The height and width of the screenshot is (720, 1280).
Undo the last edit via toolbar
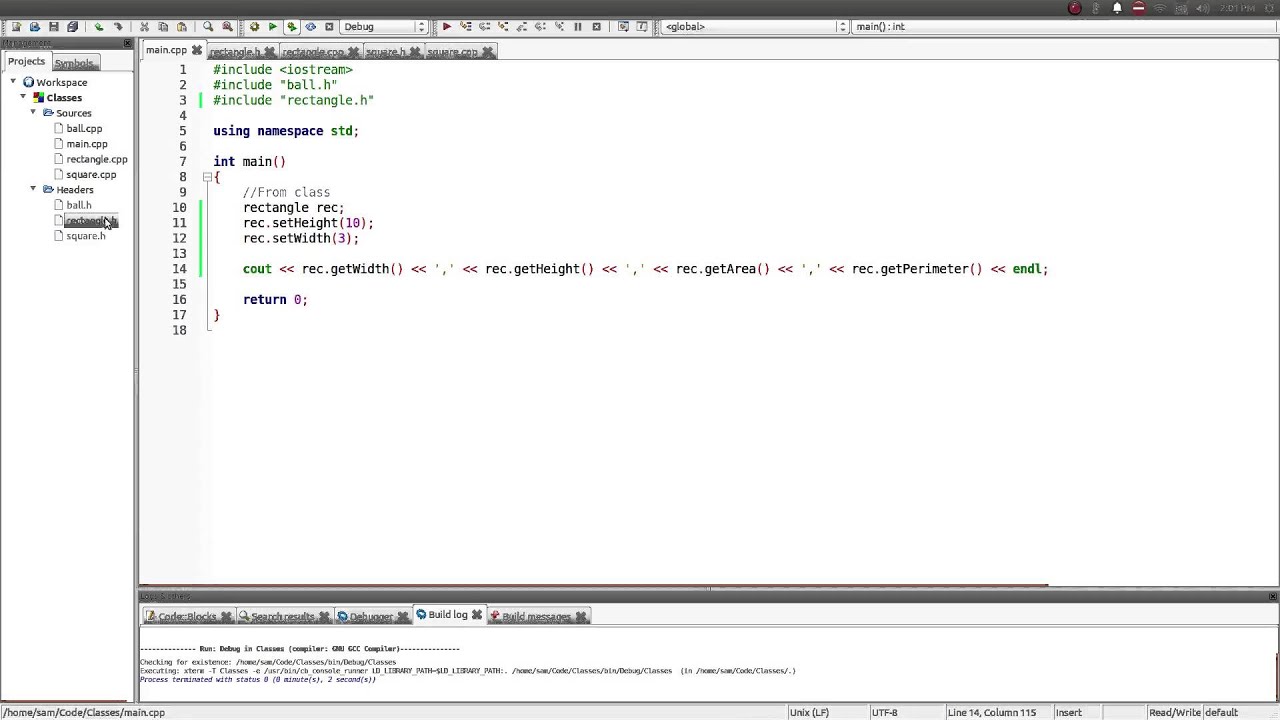(99, 27)
